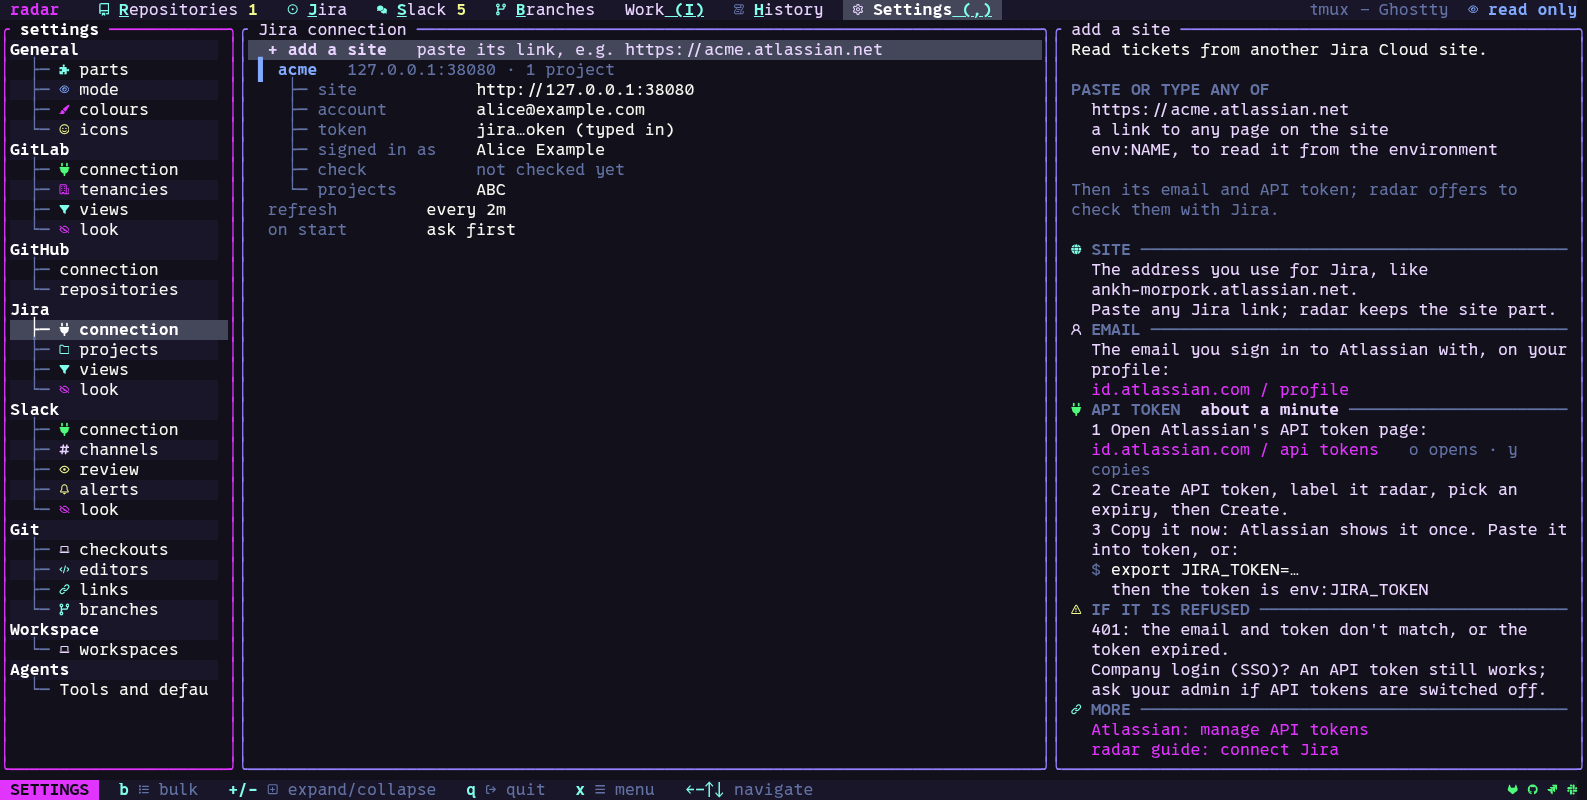Click the token field value for acme

pyautogui.click(x=575, y=130)
